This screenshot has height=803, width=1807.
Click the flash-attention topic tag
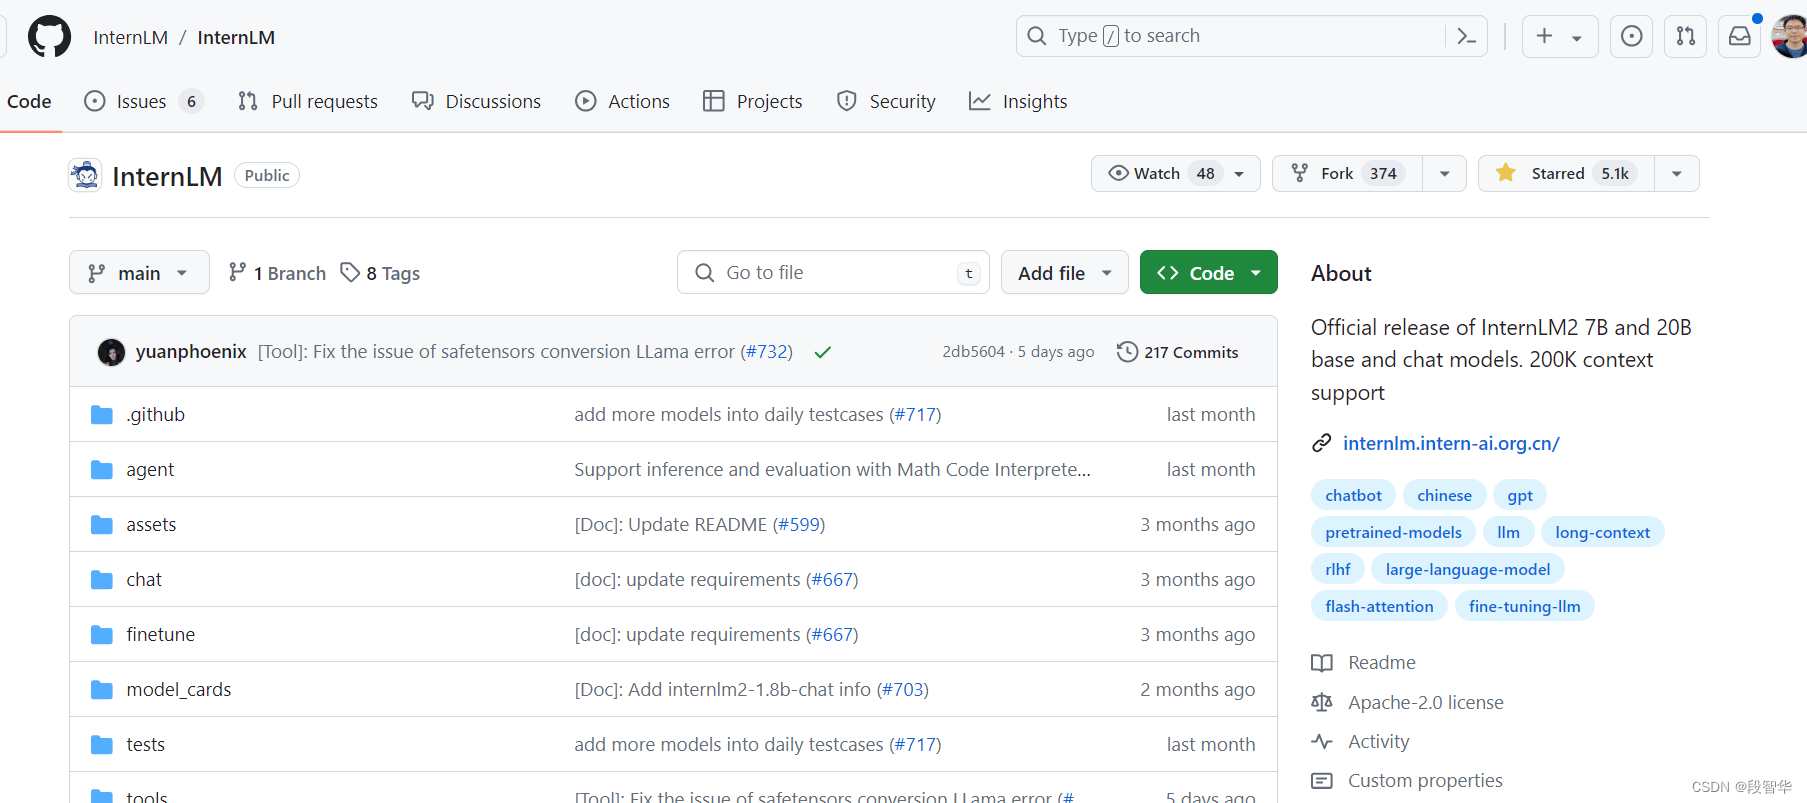[x=1379, y=606]
